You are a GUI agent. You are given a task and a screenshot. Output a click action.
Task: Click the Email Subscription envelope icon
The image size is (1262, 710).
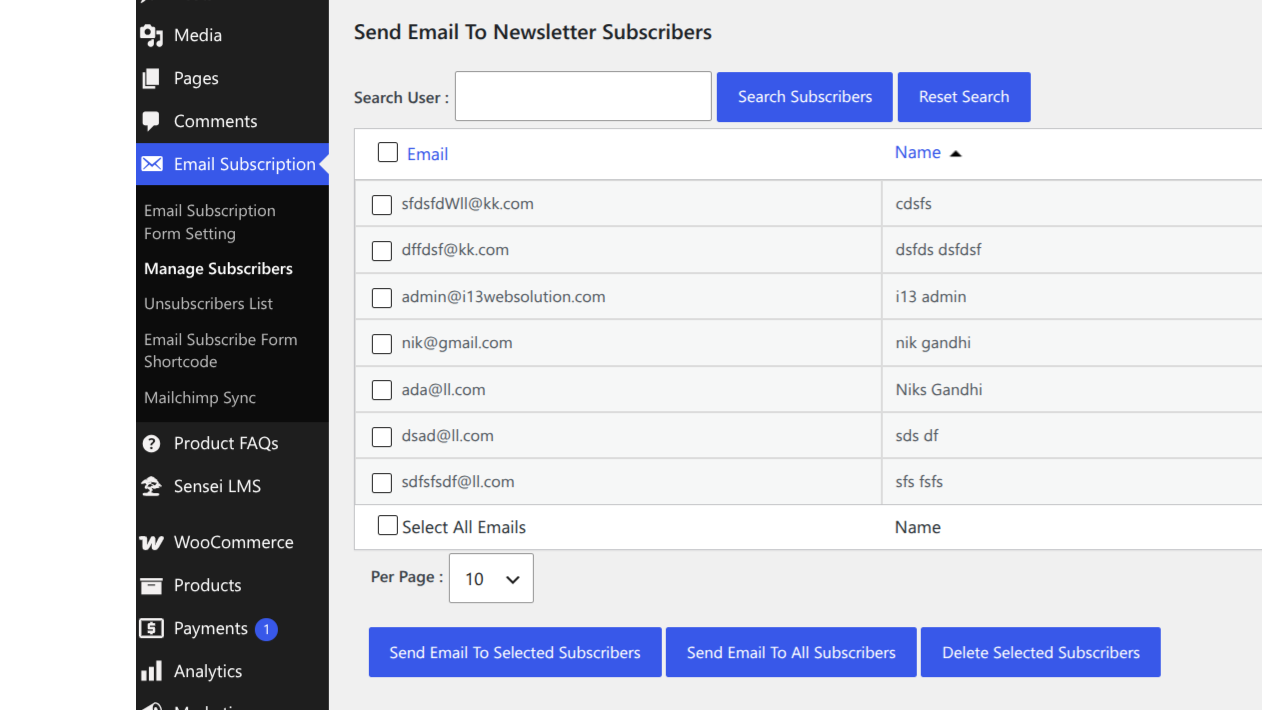click(152, 164)
